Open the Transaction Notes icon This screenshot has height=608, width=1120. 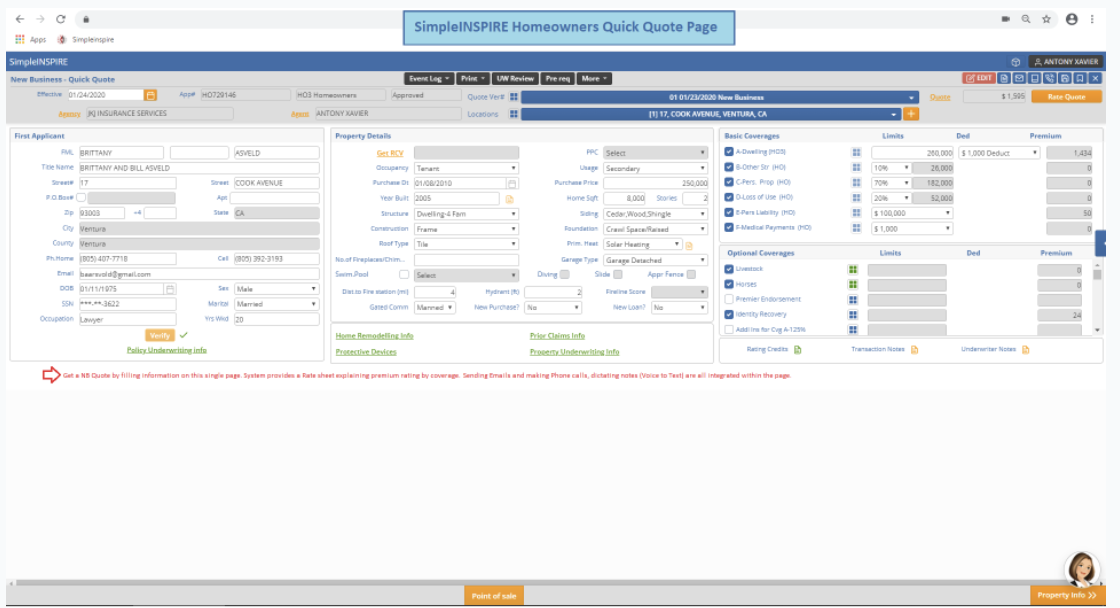(x=914, y=349)
